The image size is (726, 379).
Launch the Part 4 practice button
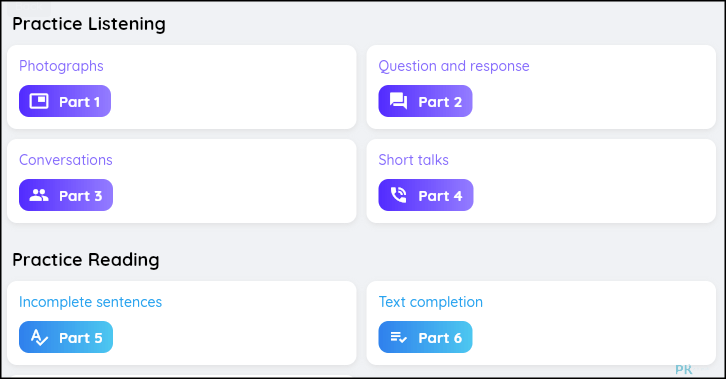(x=426, y=195)
